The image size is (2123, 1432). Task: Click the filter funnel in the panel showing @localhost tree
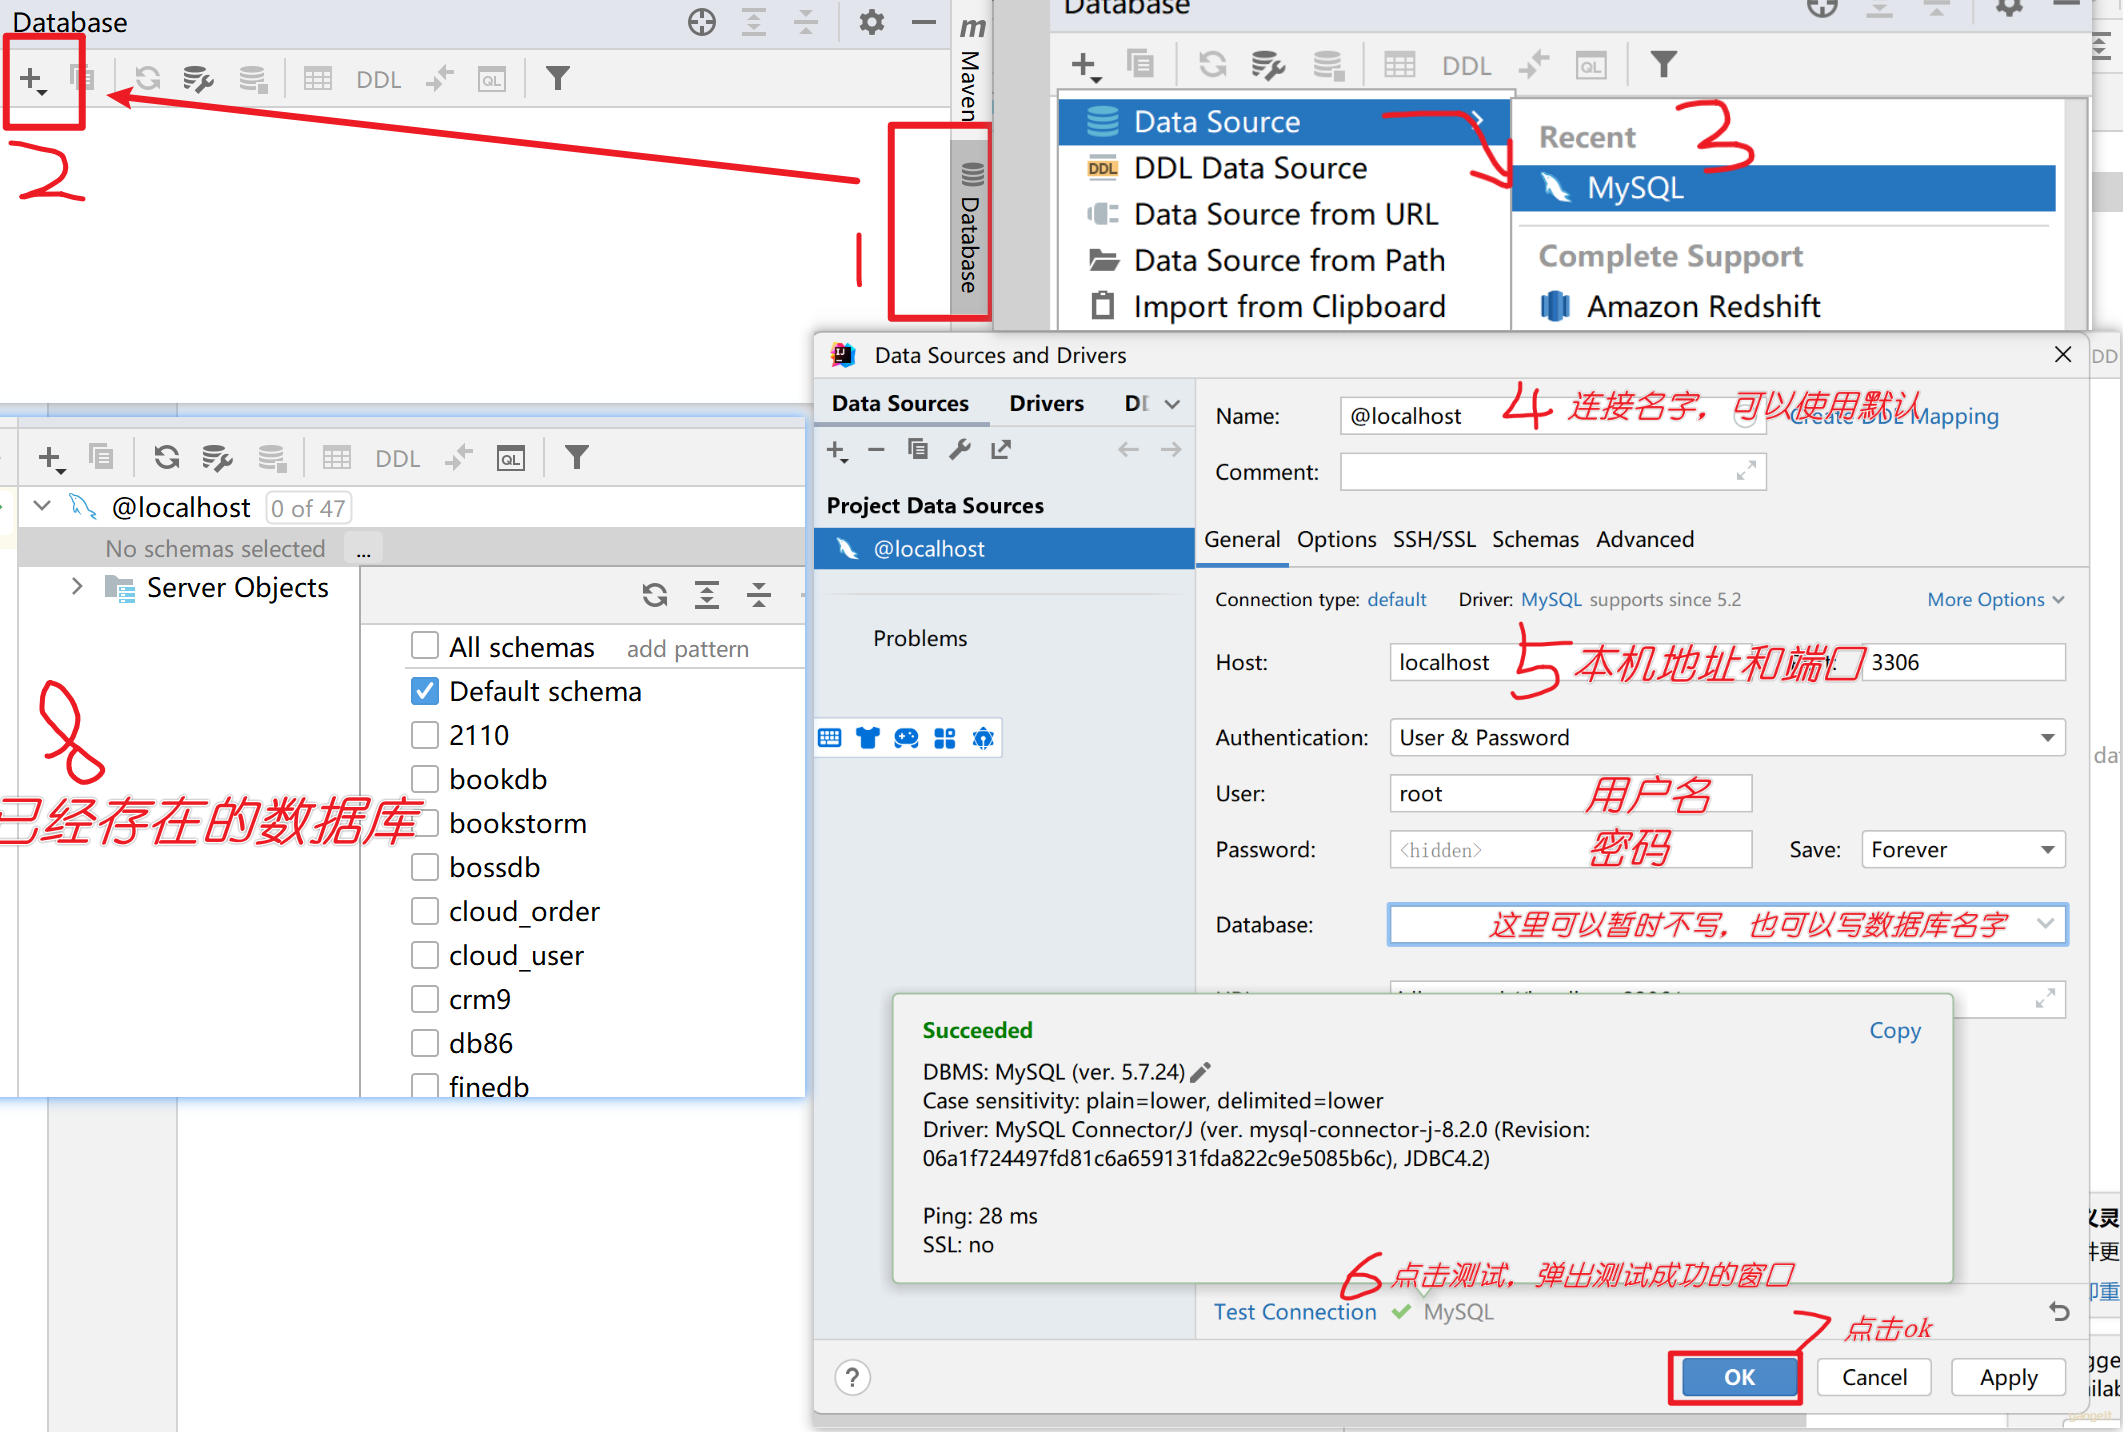click(577, 458)
